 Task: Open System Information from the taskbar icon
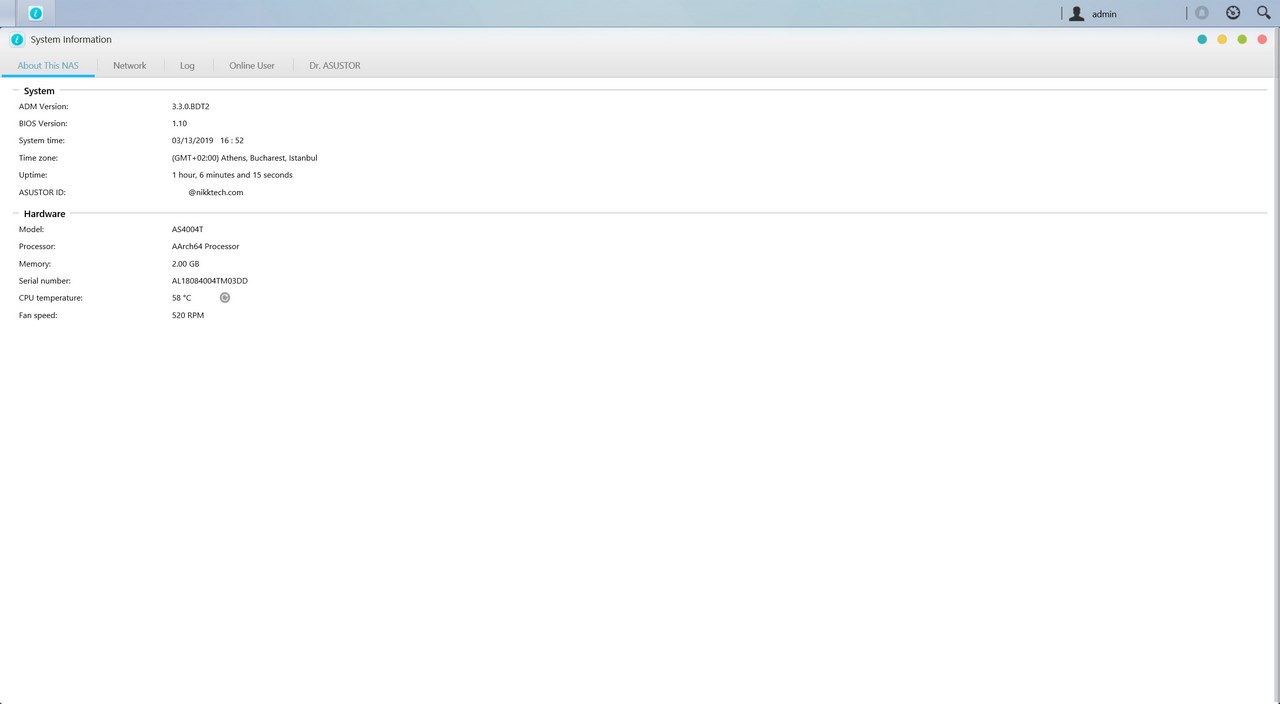pyautogui.click(x=36, y=14)
